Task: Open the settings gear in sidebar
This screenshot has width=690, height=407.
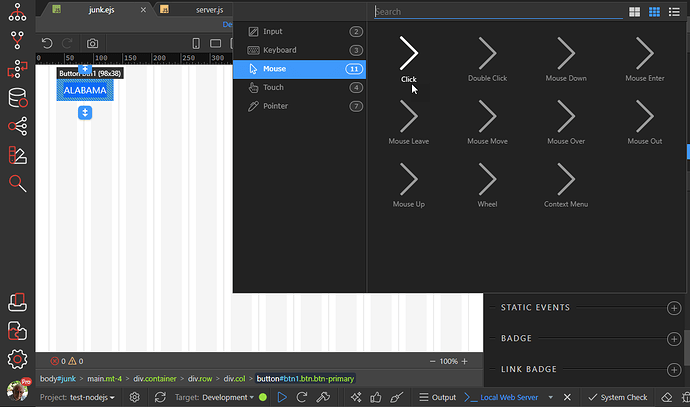Action: [17, 359]
